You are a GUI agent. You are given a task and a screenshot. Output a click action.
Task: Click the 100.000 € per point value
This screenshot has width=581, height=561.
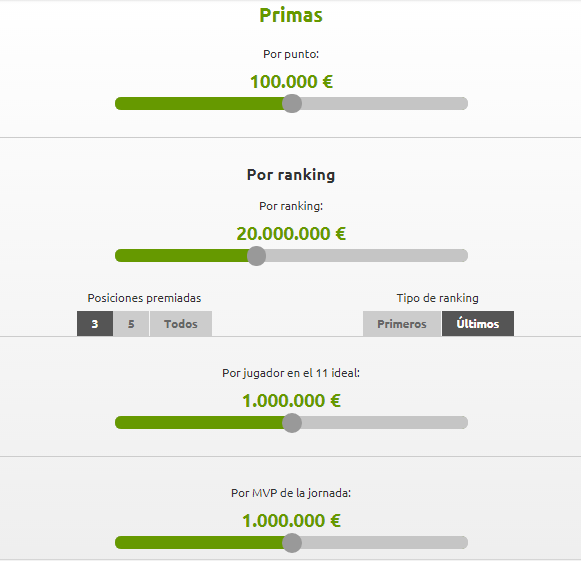(x=292, y=82)
